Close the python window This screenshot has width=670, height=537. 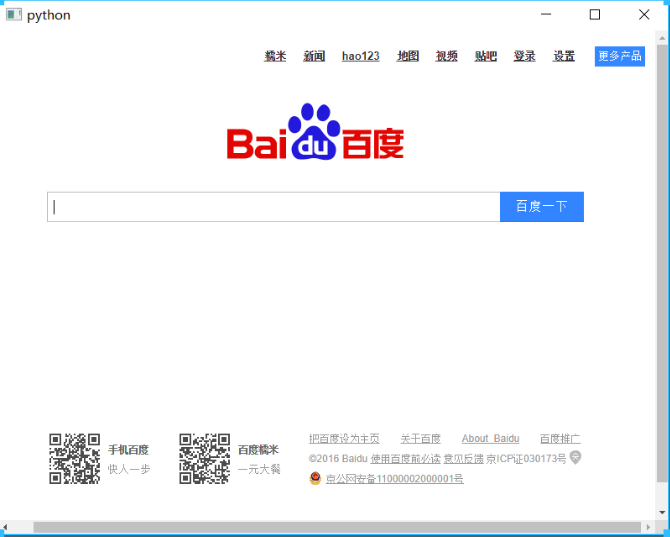644,15
